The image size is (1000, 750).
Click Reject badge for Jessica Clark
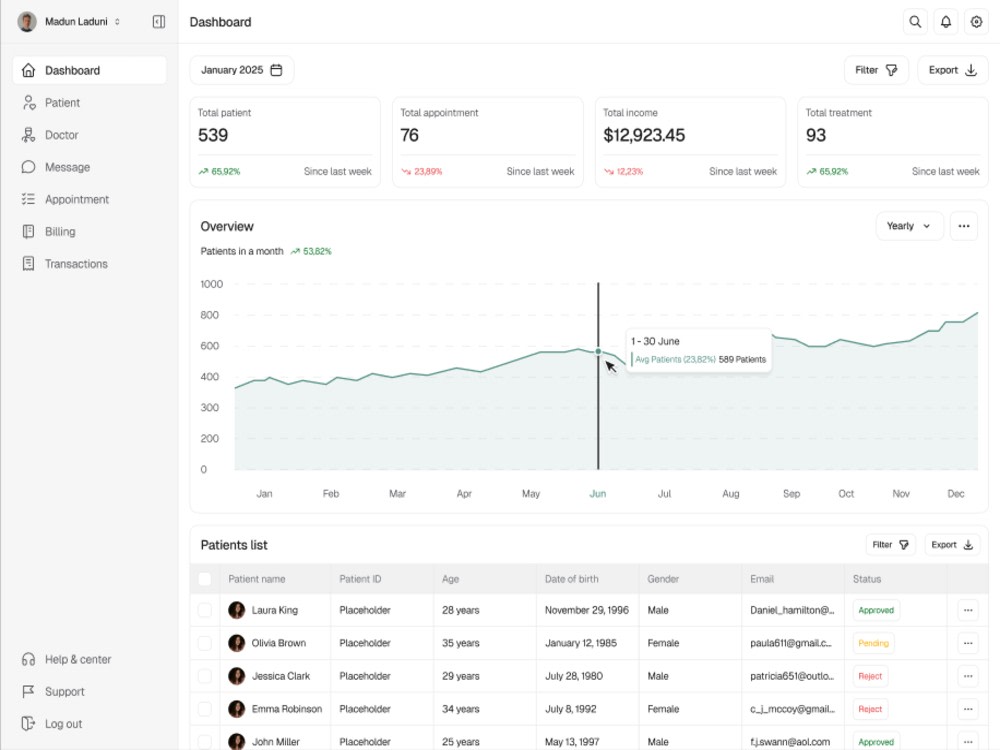tap(870, 676)
